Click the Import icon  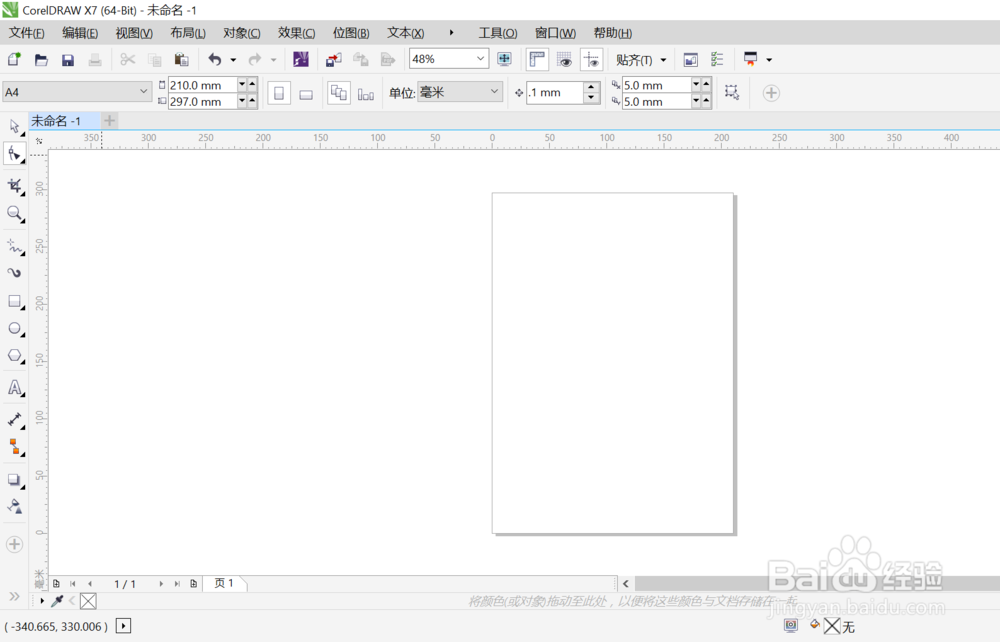(334, 60)
